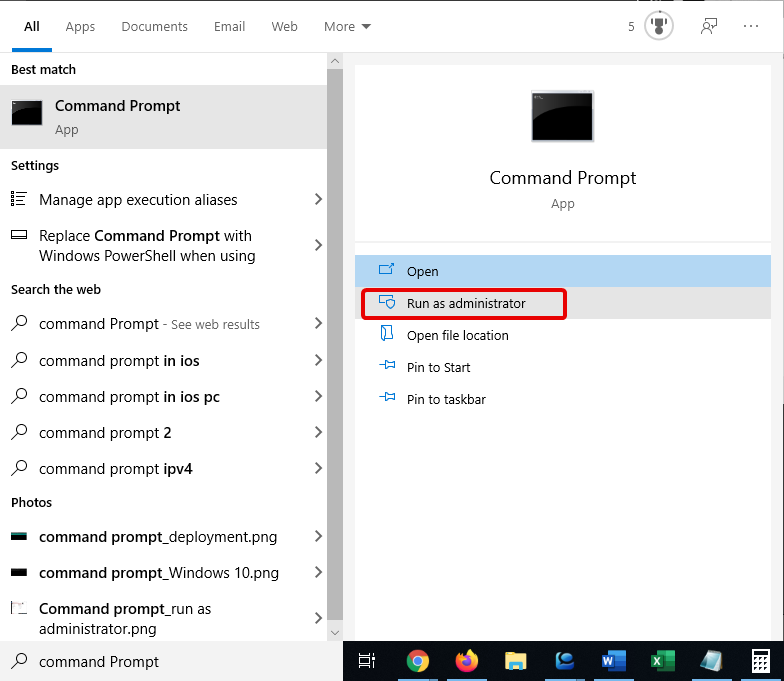
Task: Click the icon beside Replace Command Prompt setting
Action: coord(19,234)
